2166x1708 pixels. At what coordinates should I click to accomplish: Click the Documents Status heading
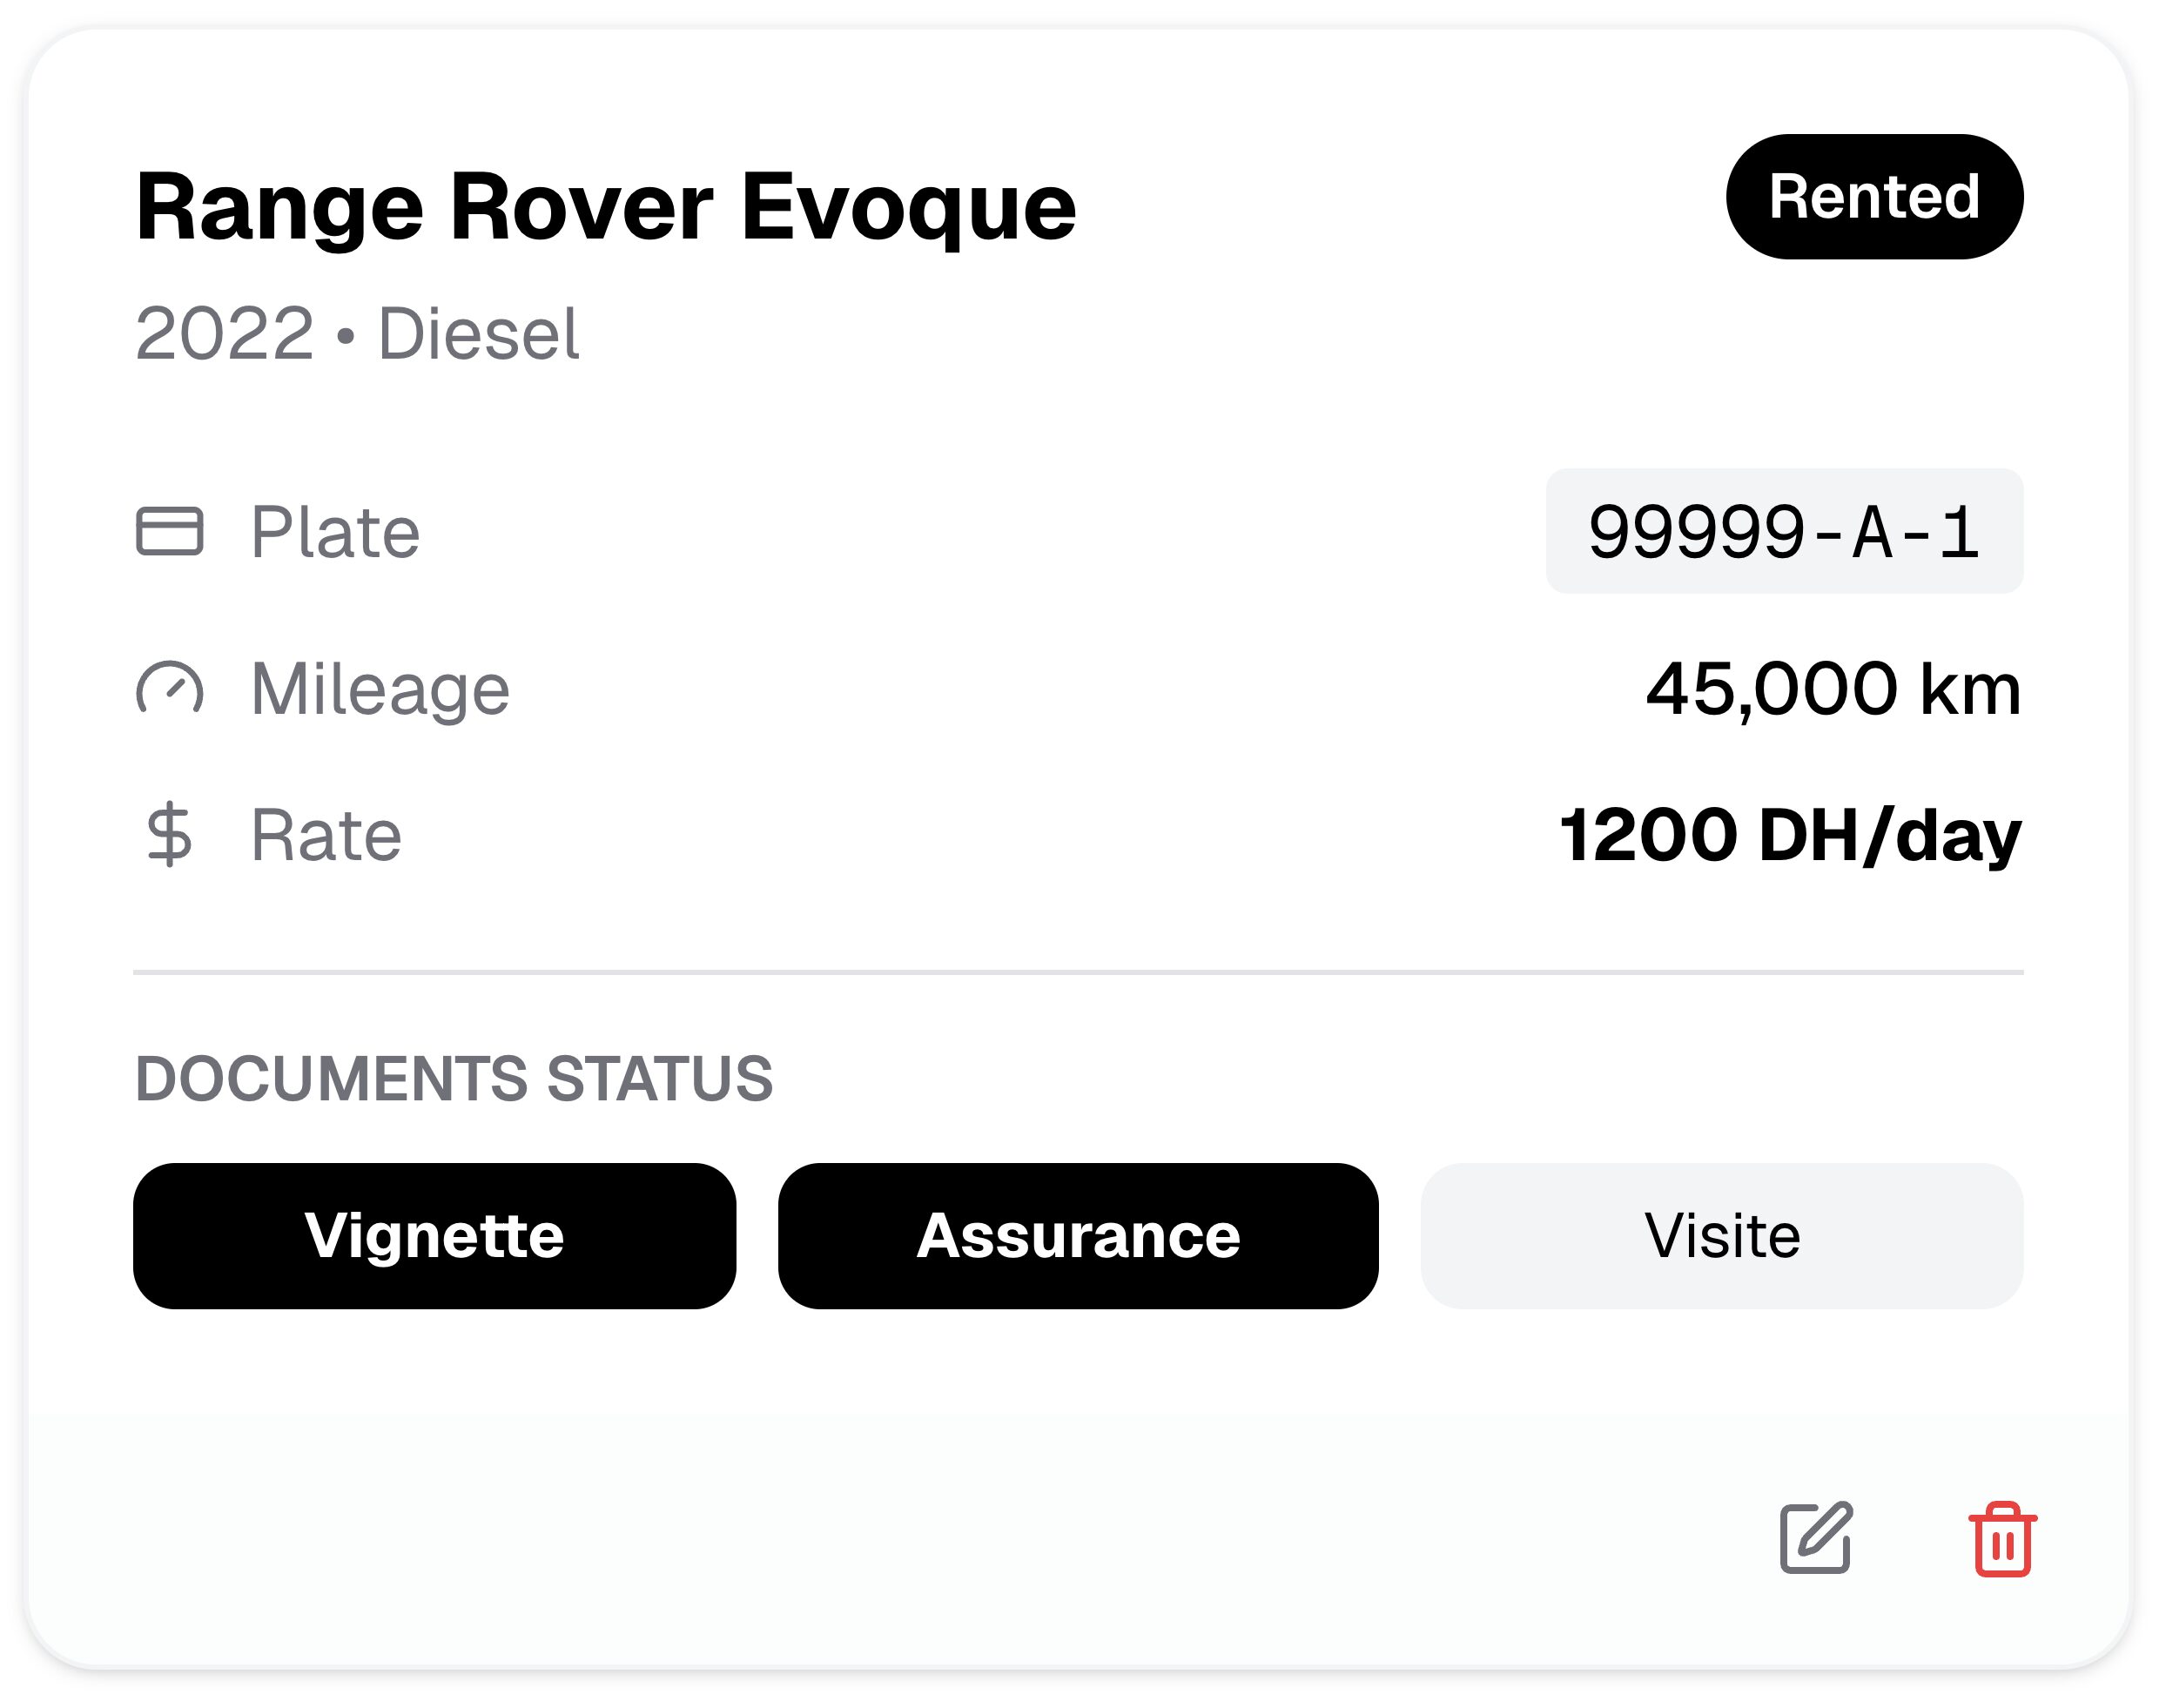click(453, 1078)
